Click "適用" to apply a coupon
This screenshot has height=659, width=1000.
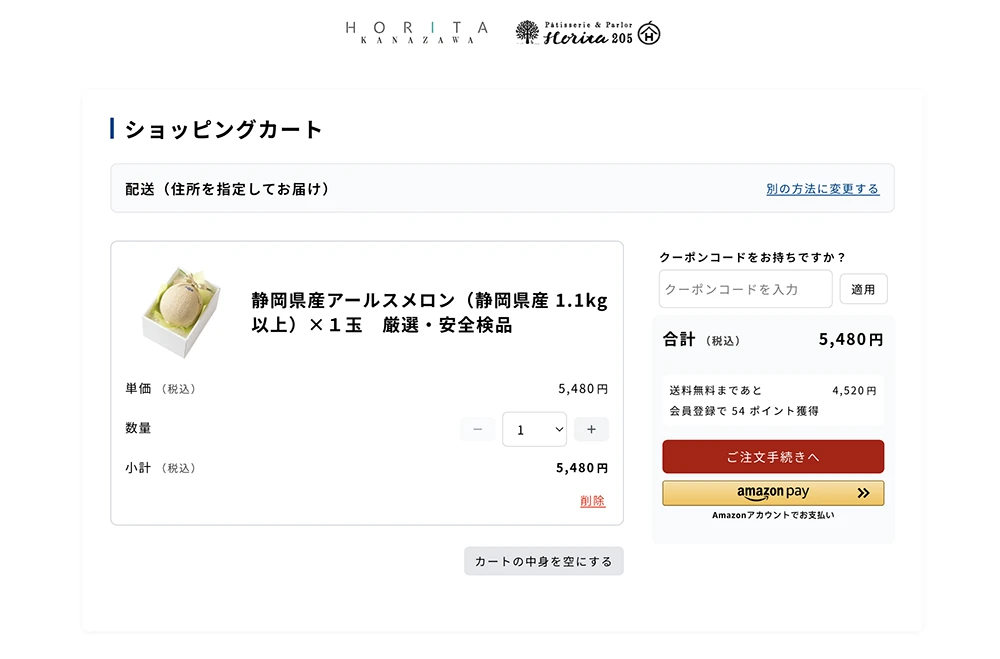(x=863, y=289)
